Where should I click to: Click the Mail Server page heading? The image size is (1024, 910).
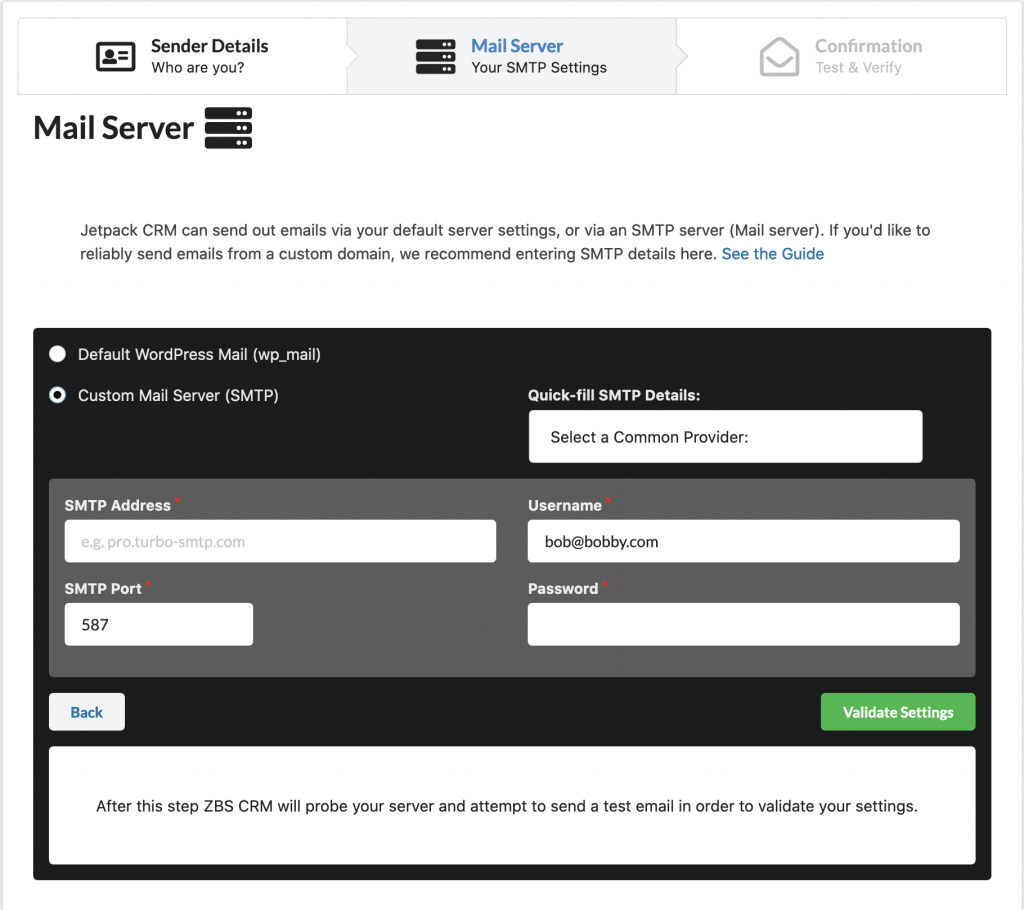tap(114, 128)
